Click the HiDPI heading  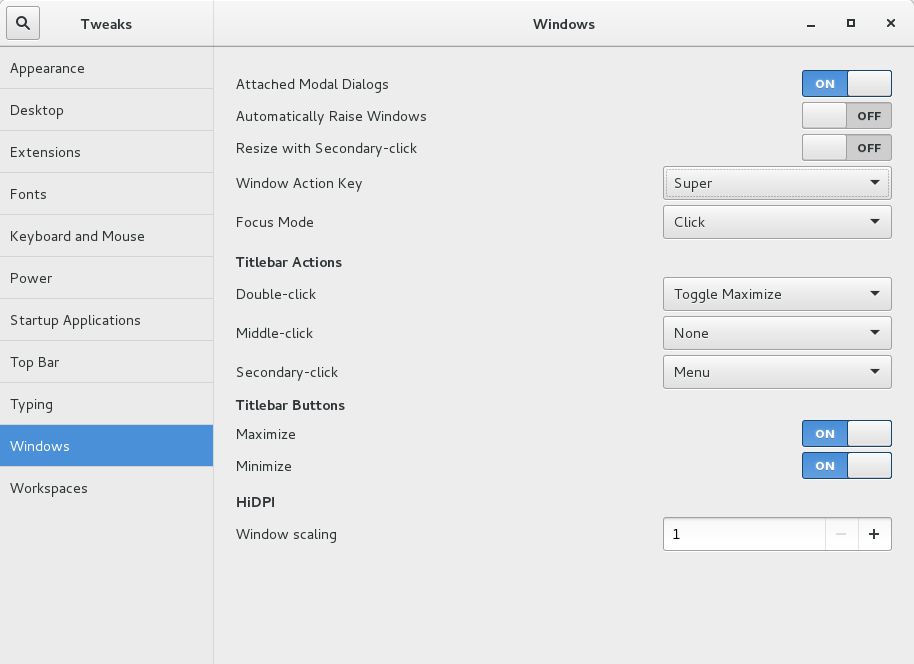pyautogui.click(x=255, y=502)
